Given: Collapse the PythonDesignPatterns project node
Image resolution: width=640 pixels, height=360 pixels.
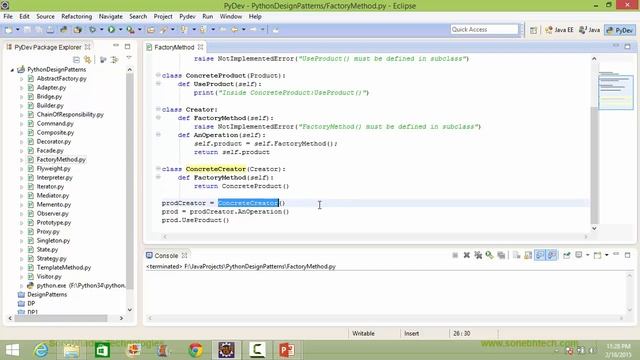Looking at the screenshot, I should (12, 70).
